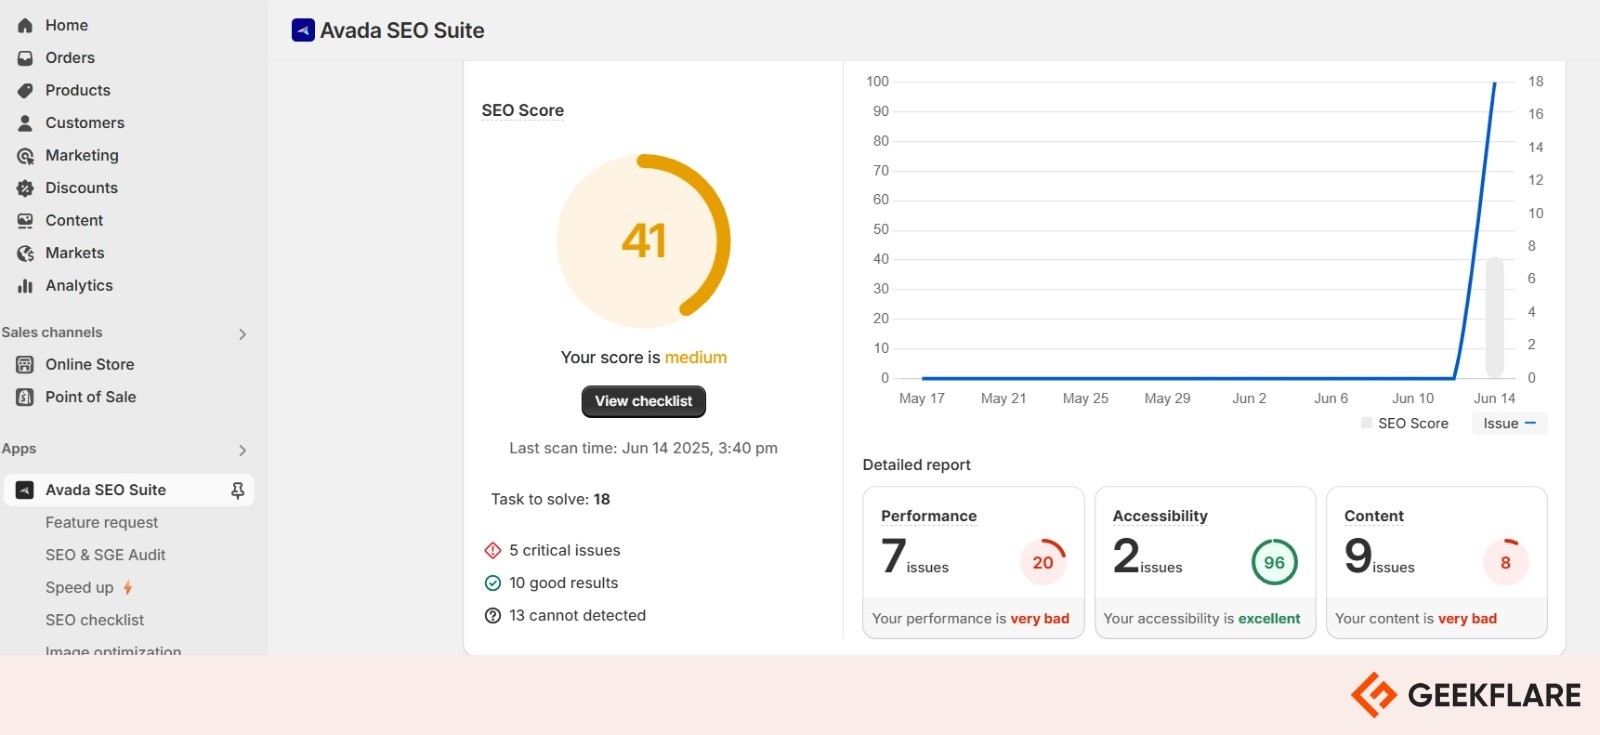
Task: Click the Speed up lightning bolt icon
Action: click(128, 588)
